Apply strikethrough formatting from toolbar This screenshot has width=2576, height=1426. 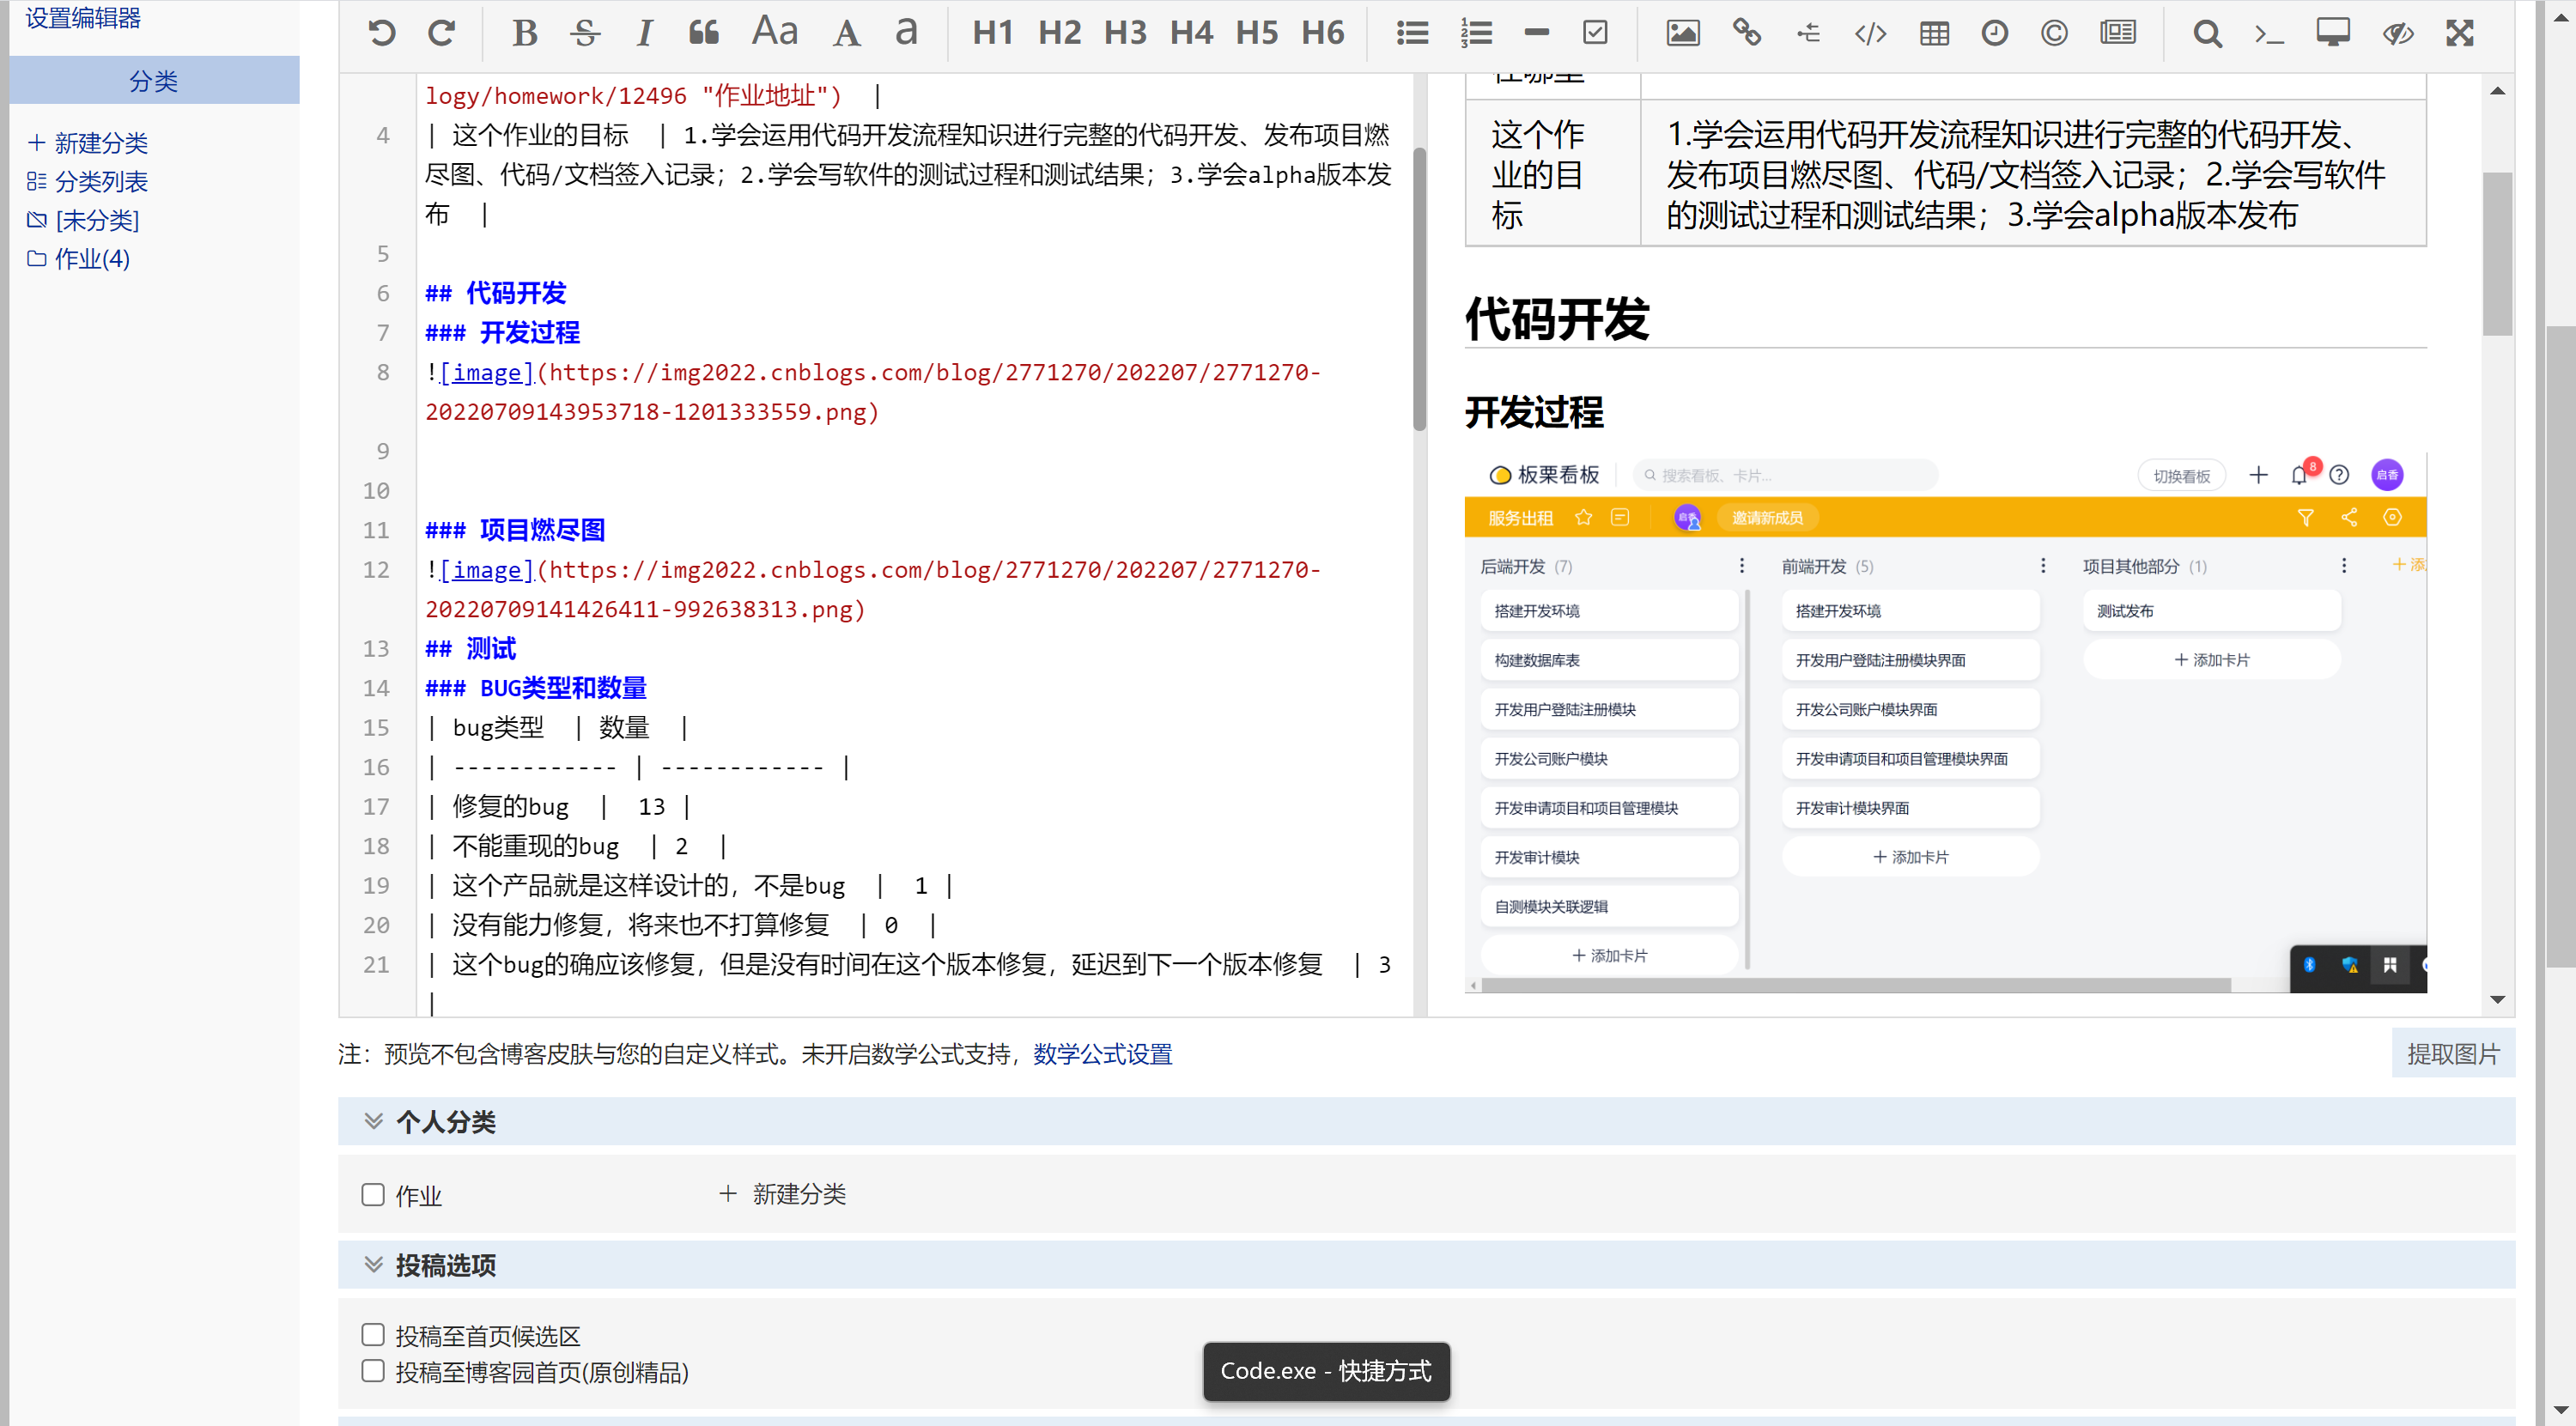(585, 33)
